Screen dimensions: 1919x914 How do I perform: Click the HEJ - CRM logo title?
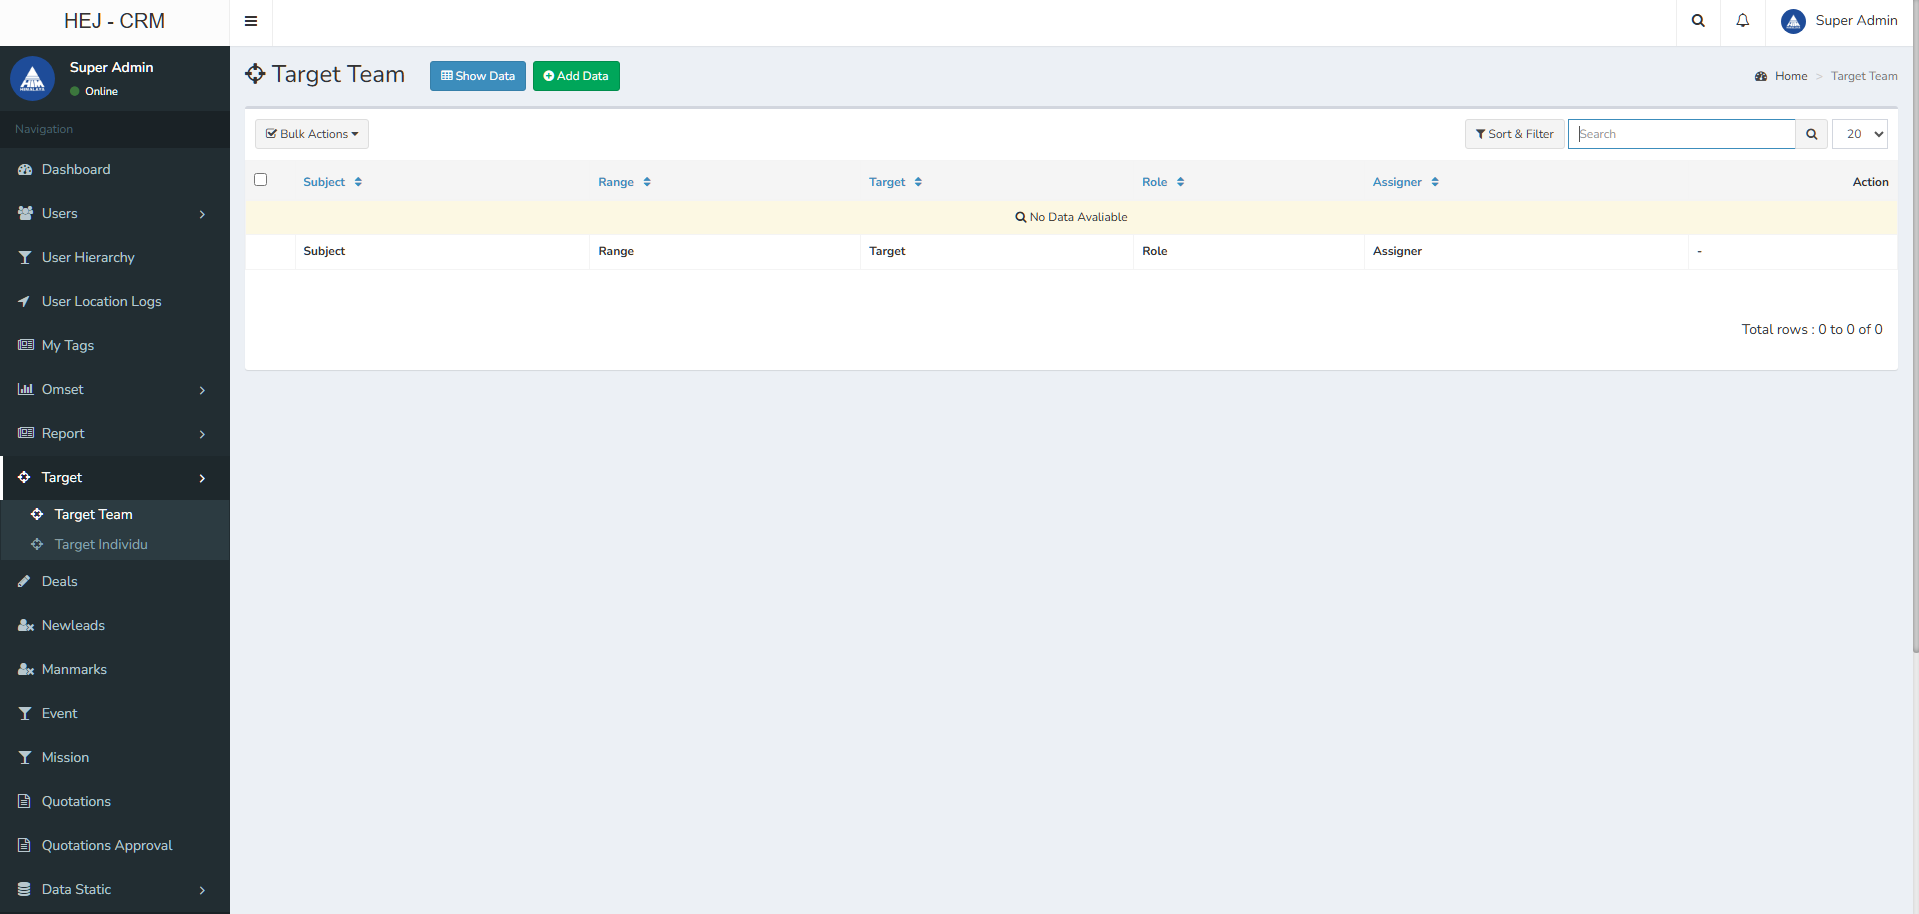click(x=115, y=21)
